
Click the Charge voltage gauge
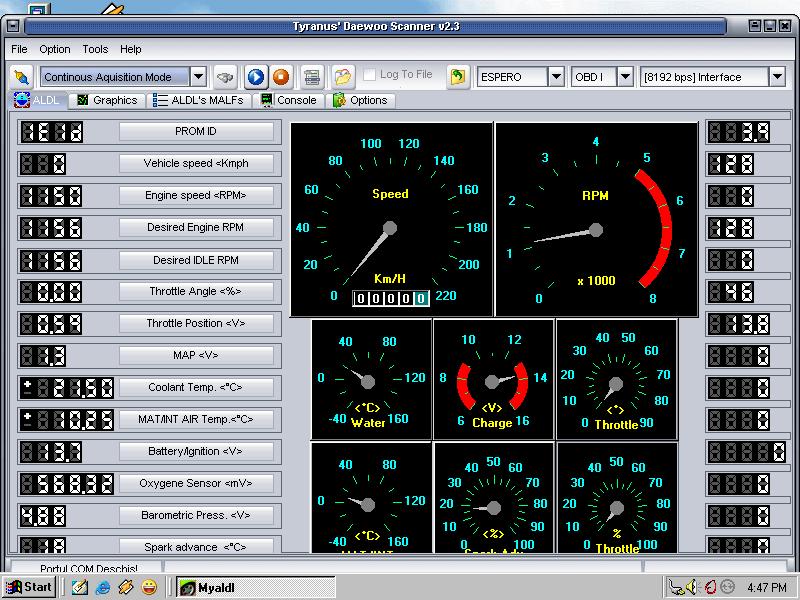point(493,380)
